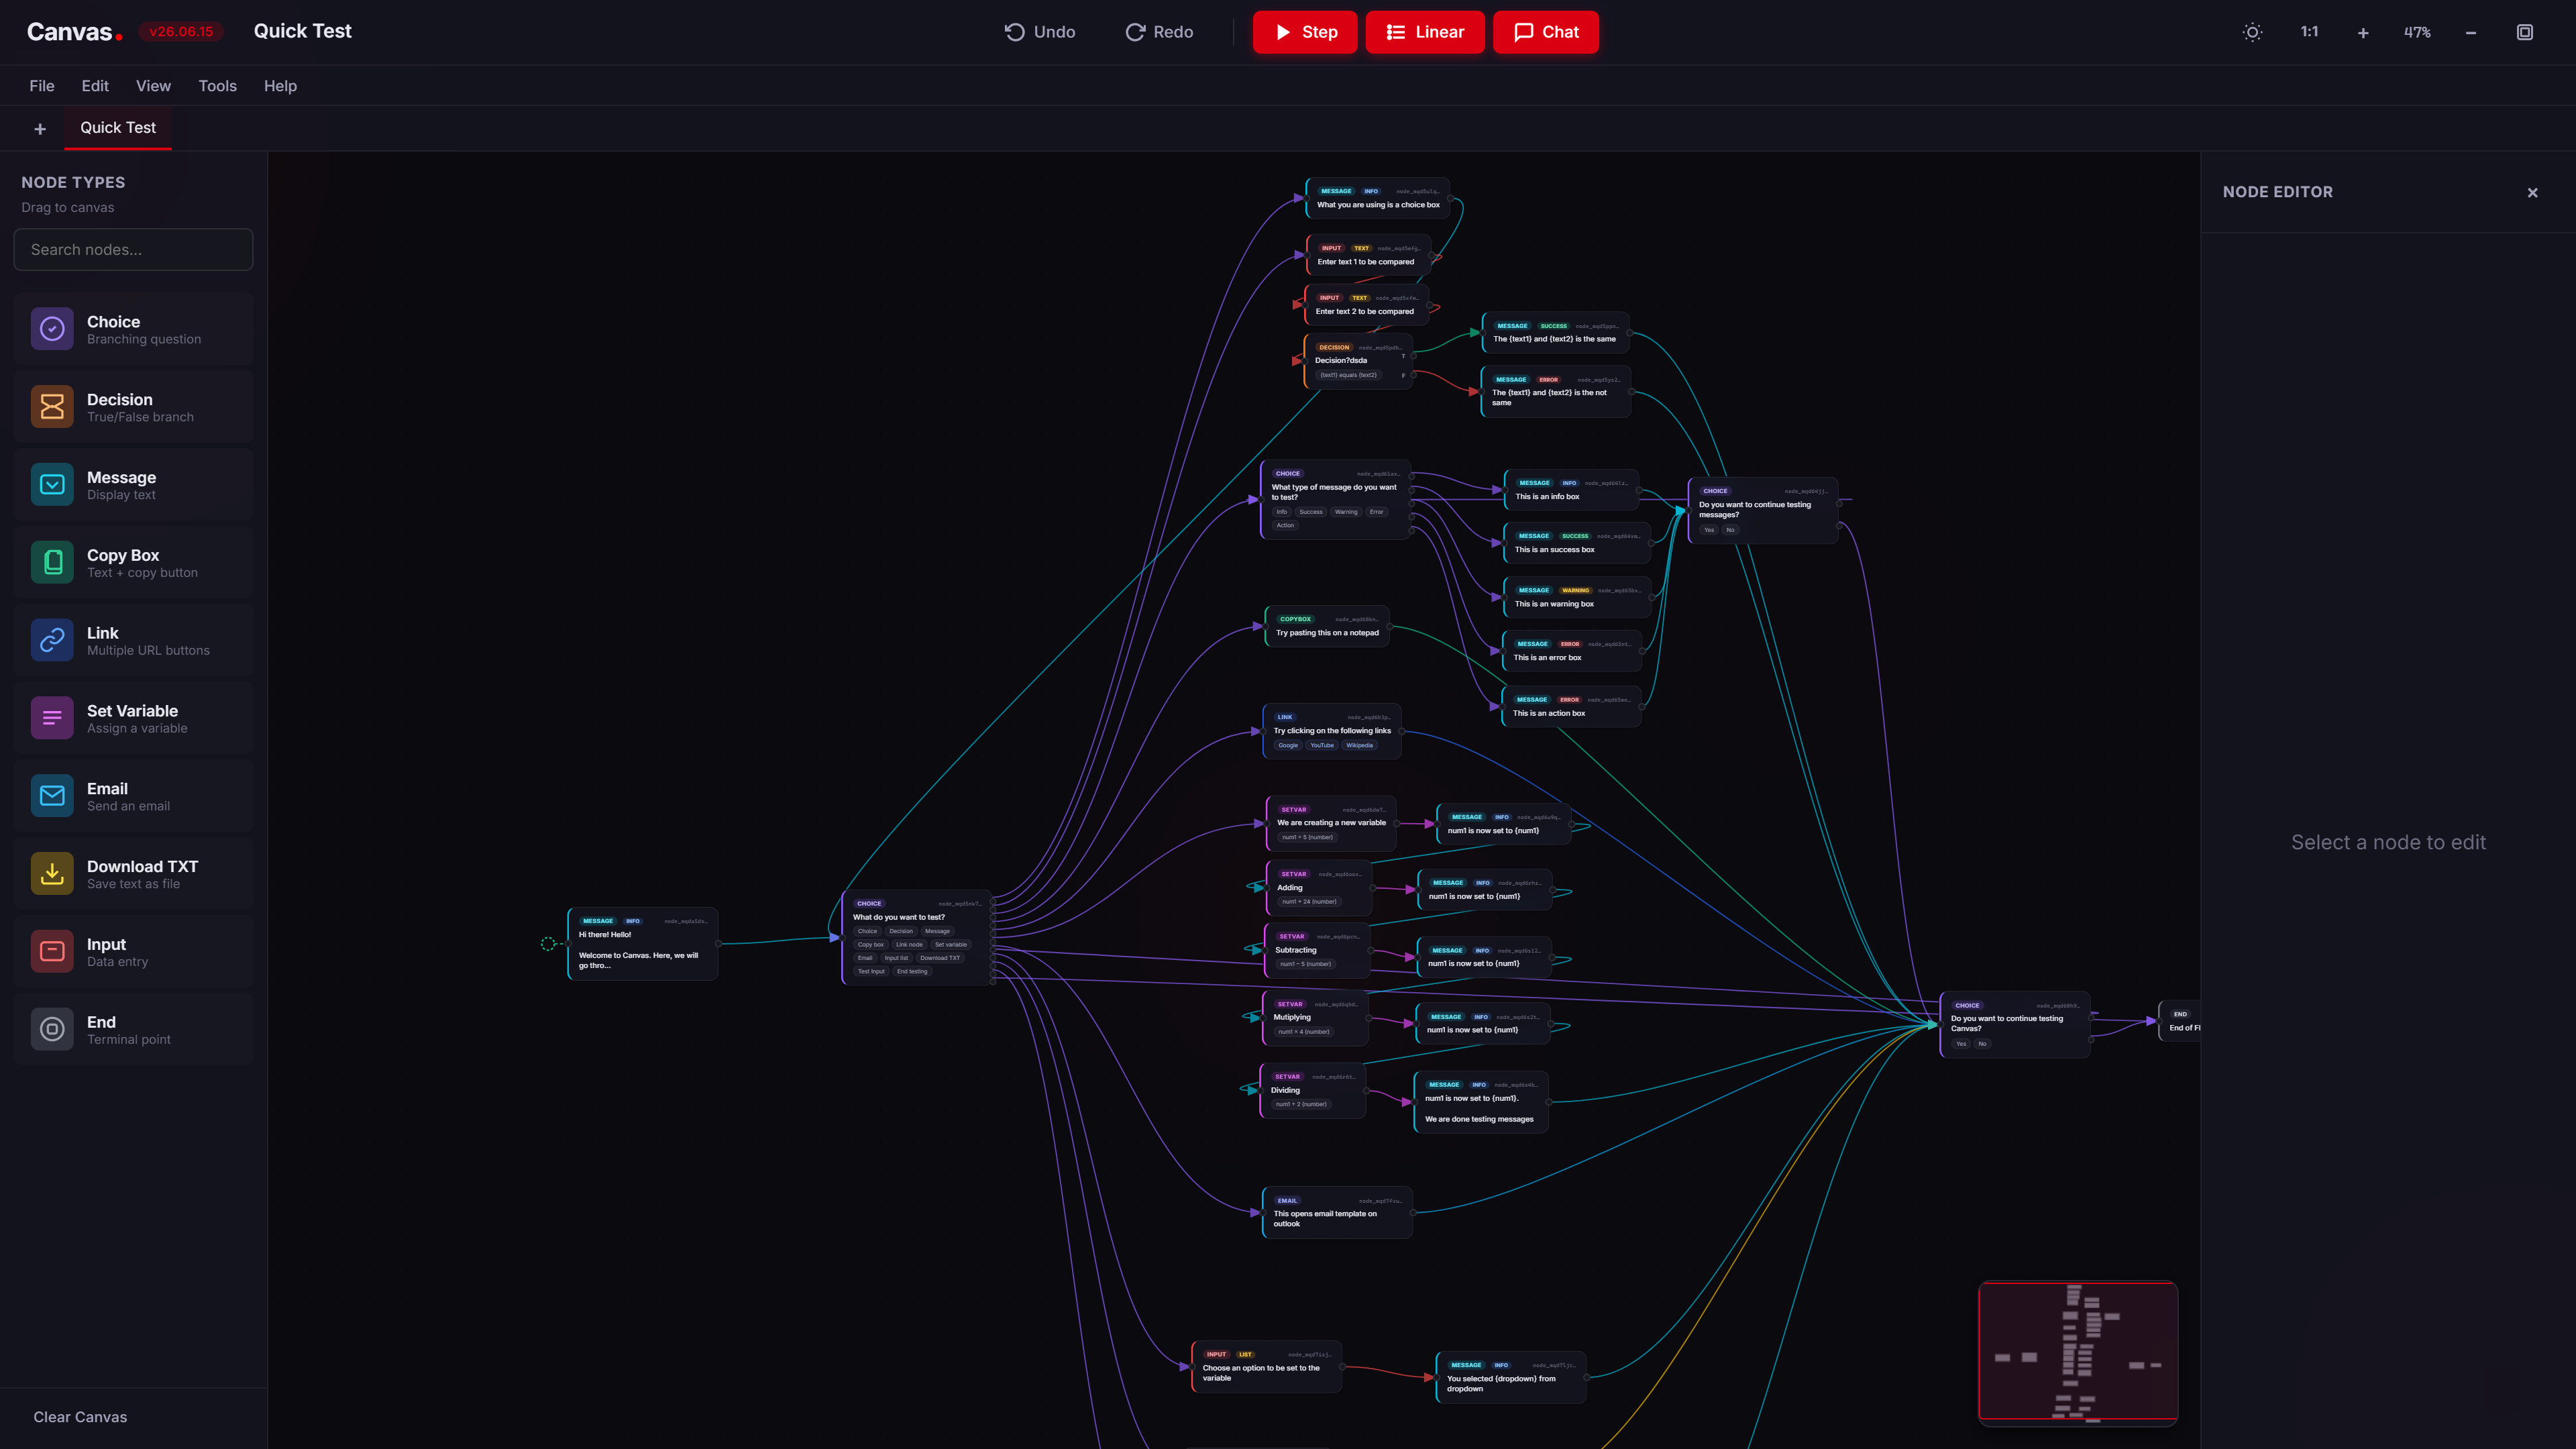
Task: Open the View menu
Action: pyautogui.click(x=153, y=86)
